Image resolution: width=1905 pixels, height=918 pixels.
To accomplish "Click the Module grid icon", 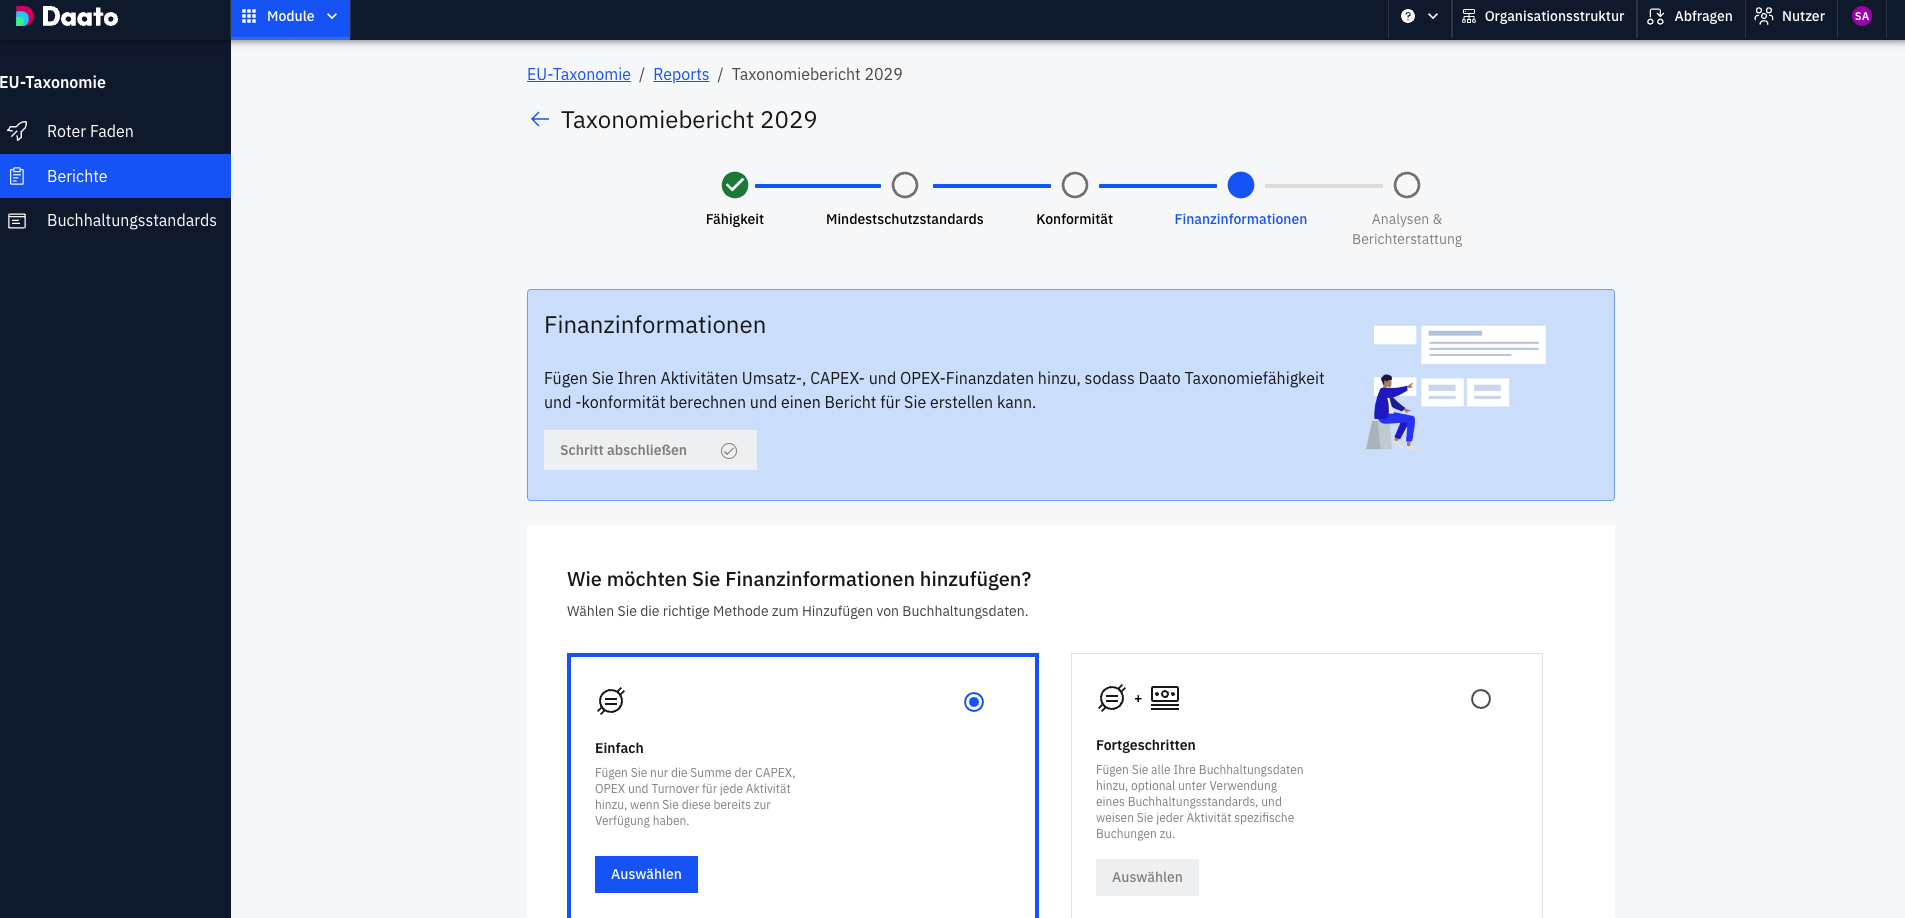I will pyautogui.click(x=249, y=16).
